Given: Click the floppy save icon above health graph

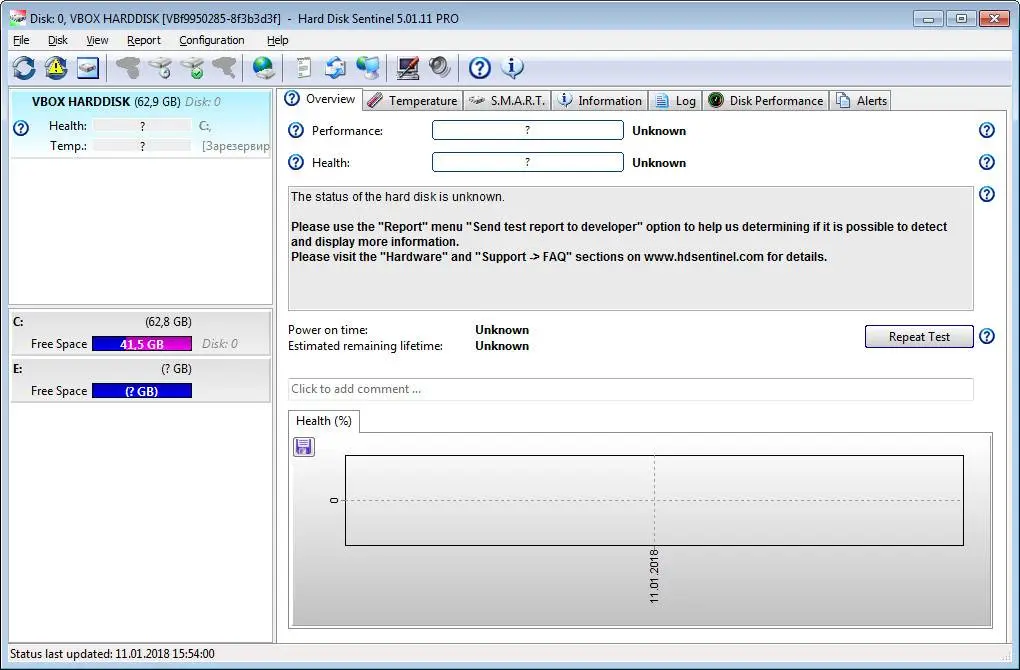Looking at the screenshot, I should [304, 446].
